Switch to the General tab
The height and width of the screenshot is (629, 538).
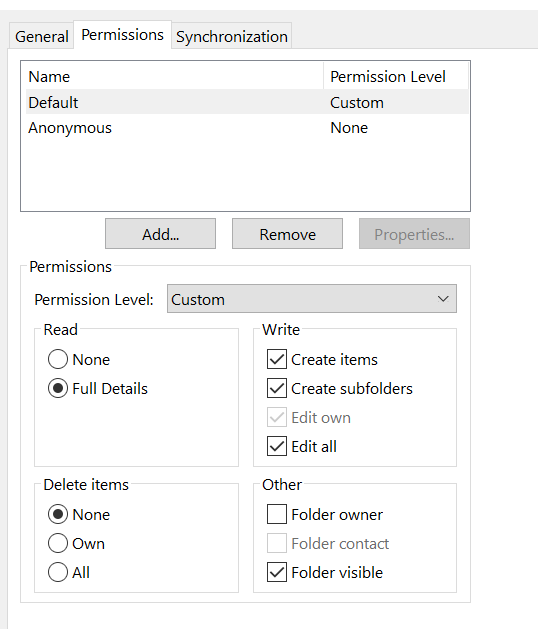[41, 37]
